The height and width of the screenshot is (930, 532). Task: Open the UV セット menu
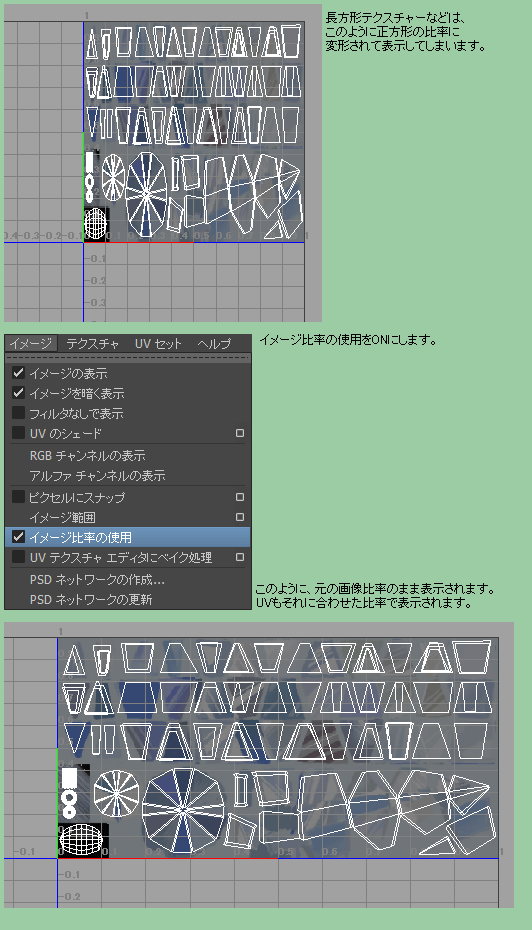158,343
